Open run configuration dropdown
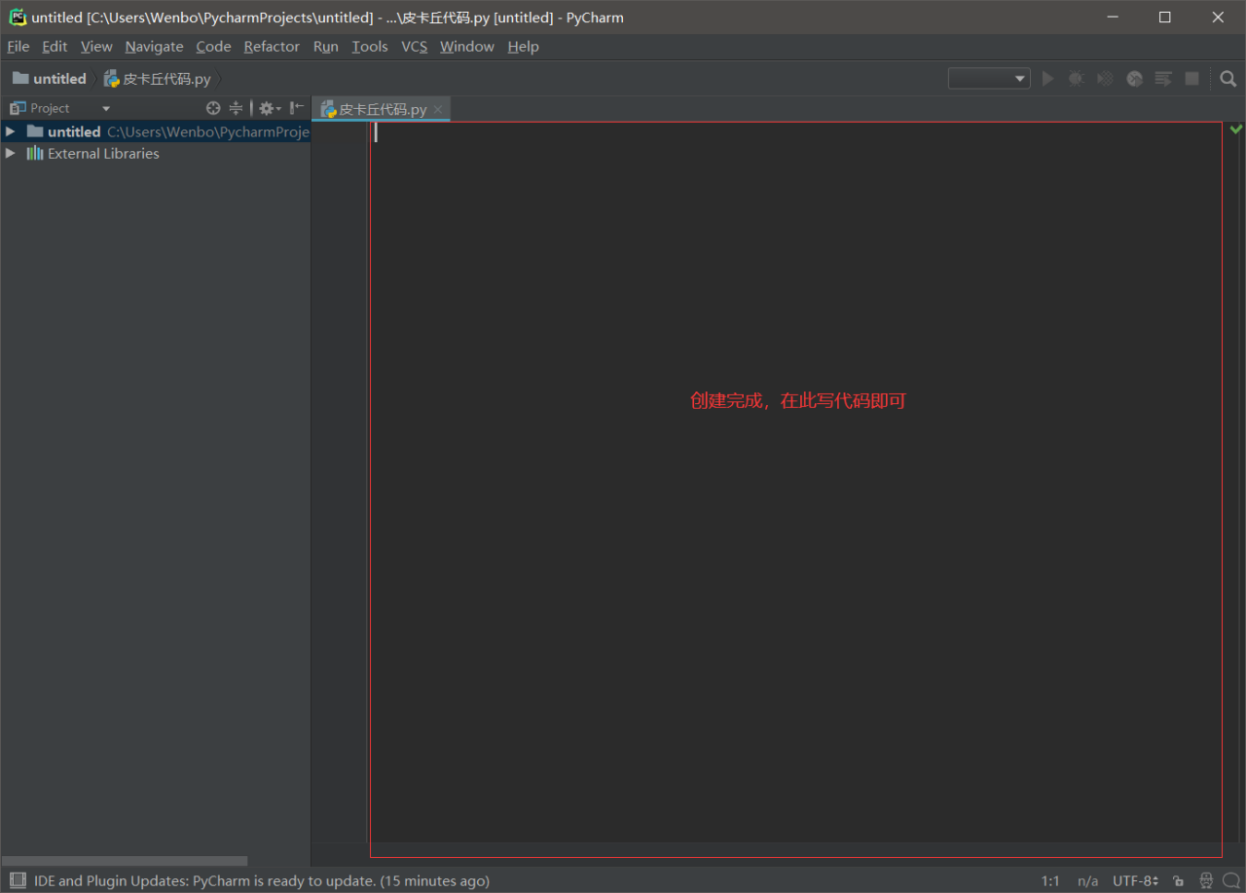 989,78
